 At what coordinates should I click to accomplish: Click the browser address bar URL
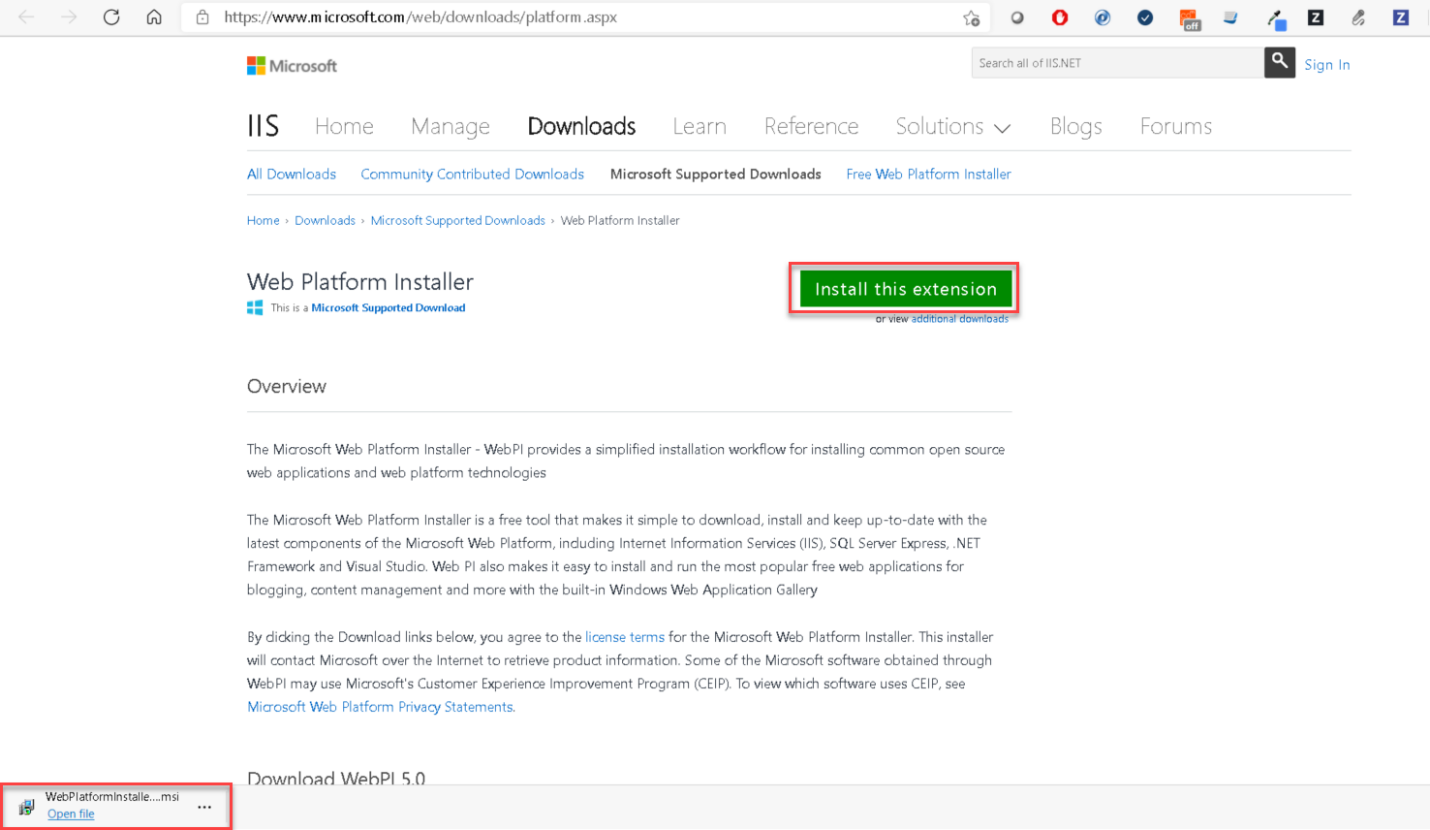[421, 17]
